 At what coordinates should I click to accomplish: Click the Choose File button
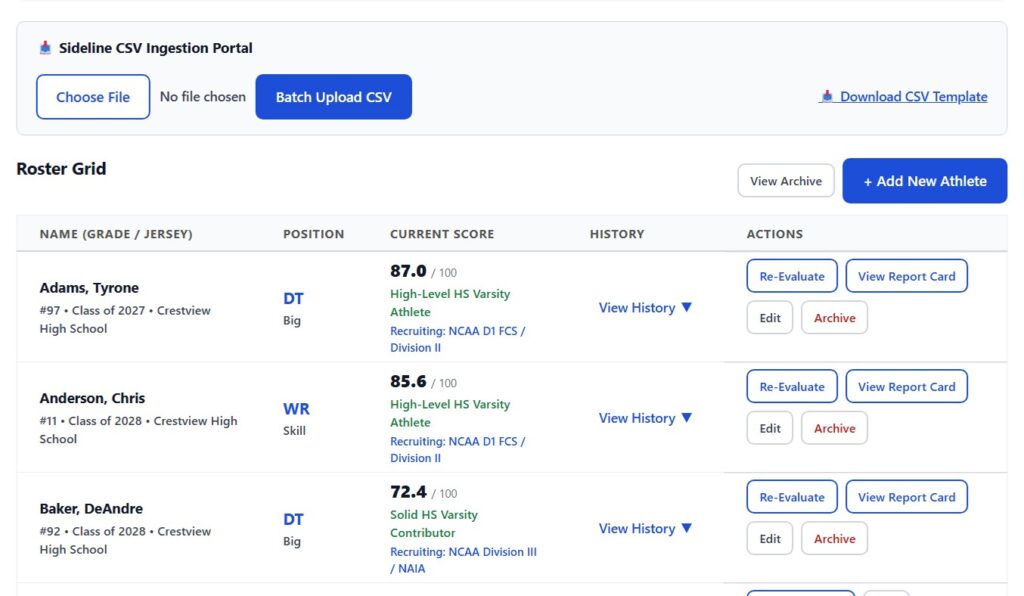pyautogui.click(x=93, y=97)
